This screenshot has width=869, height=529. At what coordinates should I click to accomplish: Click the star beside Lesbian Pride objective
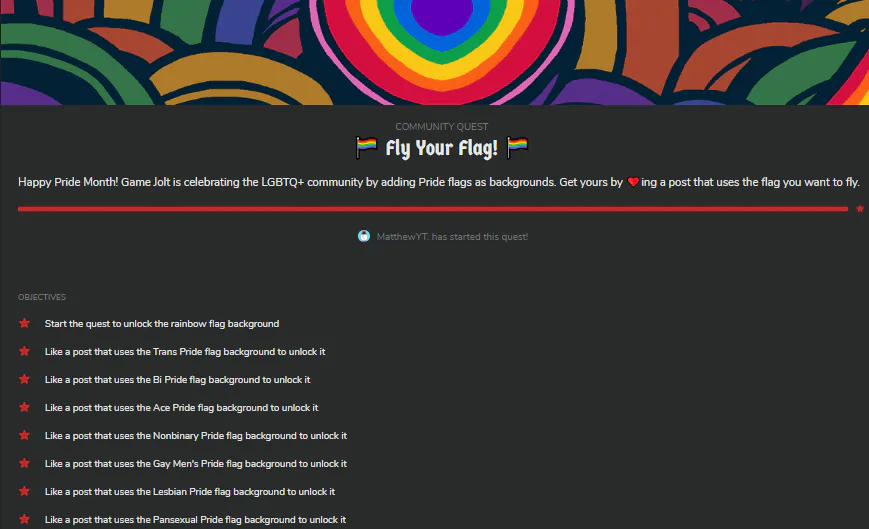[24, 491]
